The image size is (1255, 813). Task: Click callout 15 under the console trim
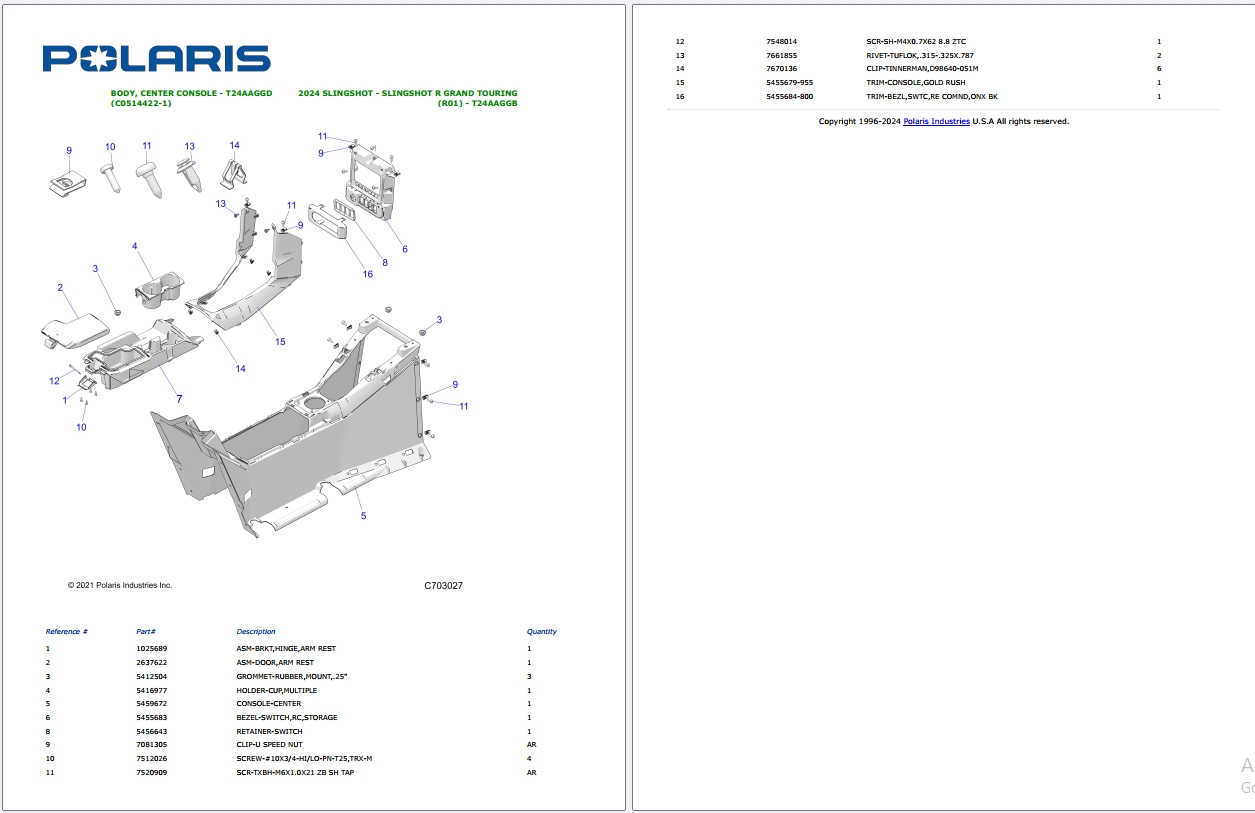click(280, 342)
